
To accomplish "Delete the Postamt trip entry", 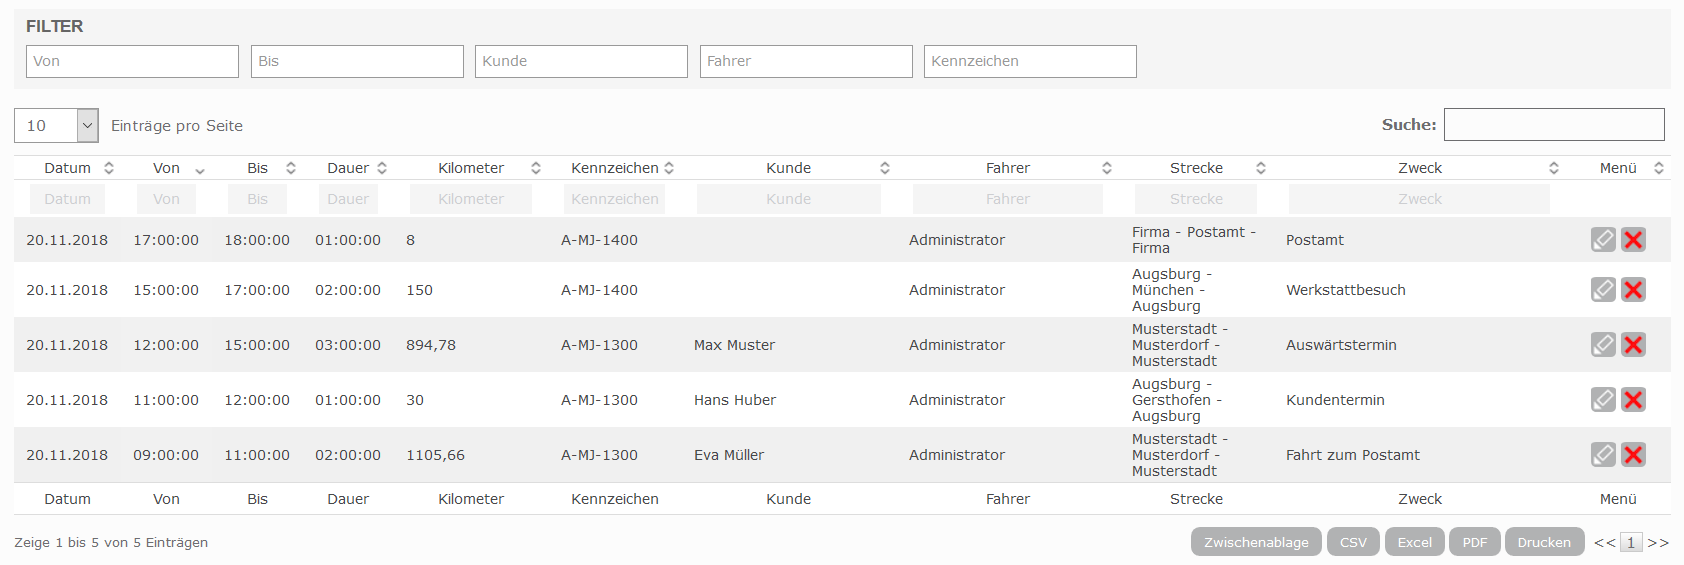I will tap(1633, 240).
